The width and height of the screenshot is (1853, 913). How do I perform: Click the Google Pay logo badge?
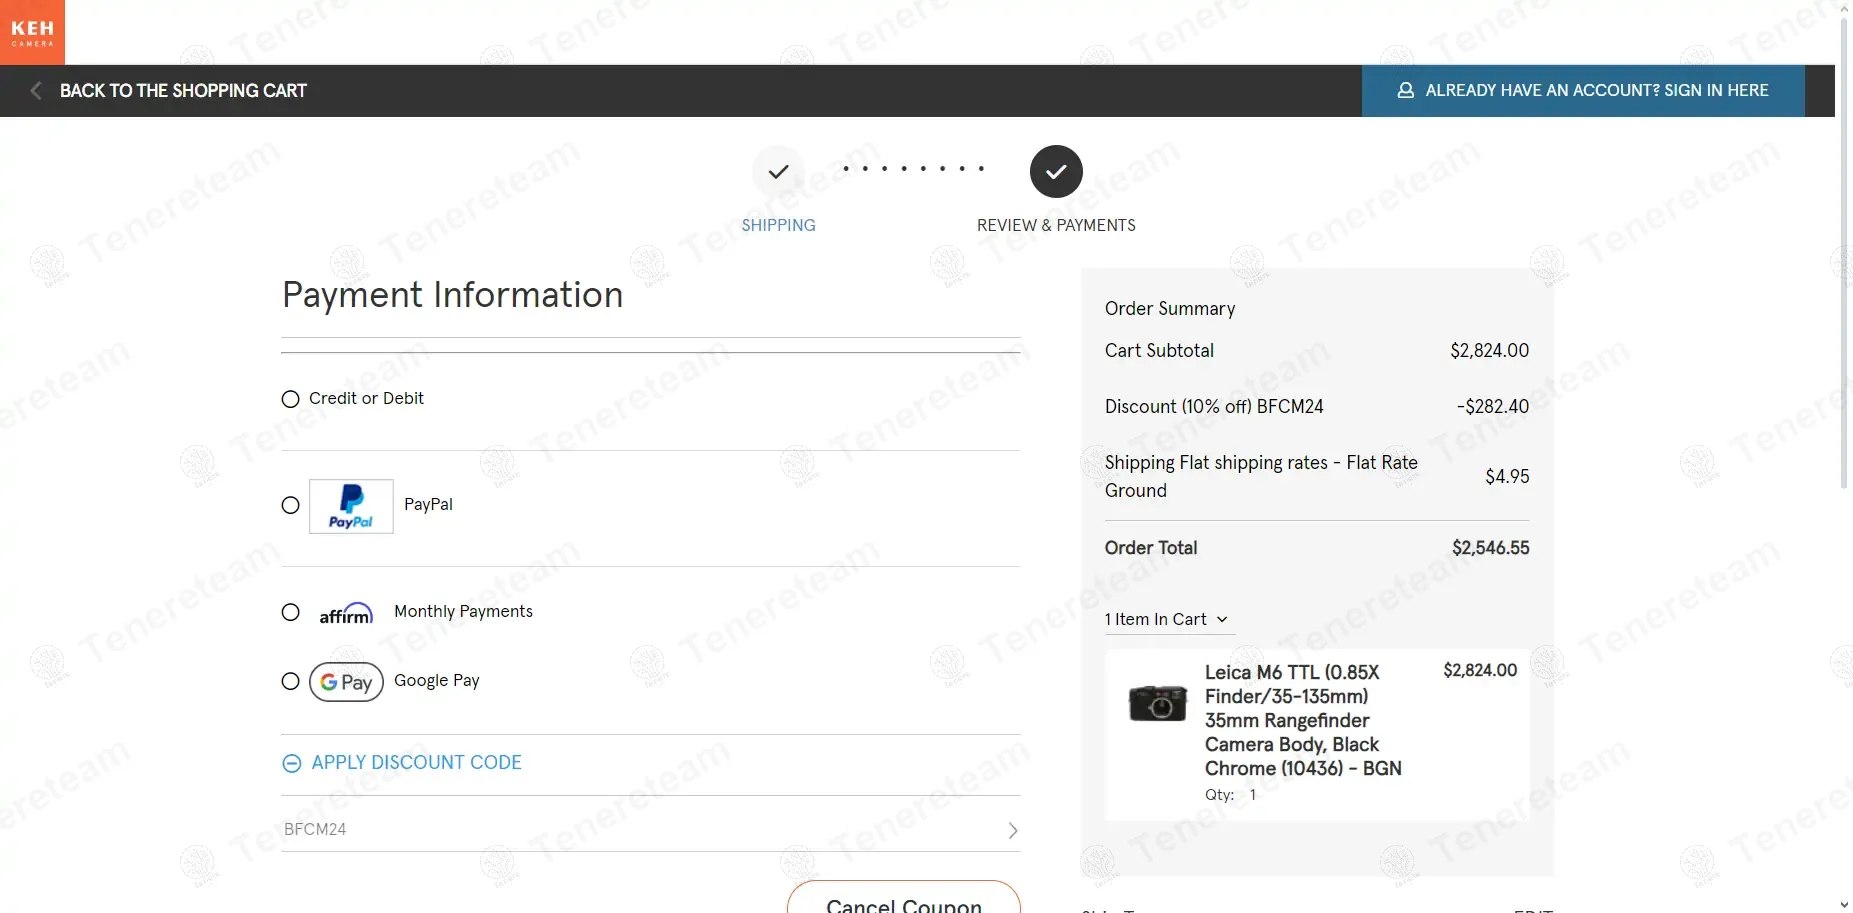[x=346, y=682]
